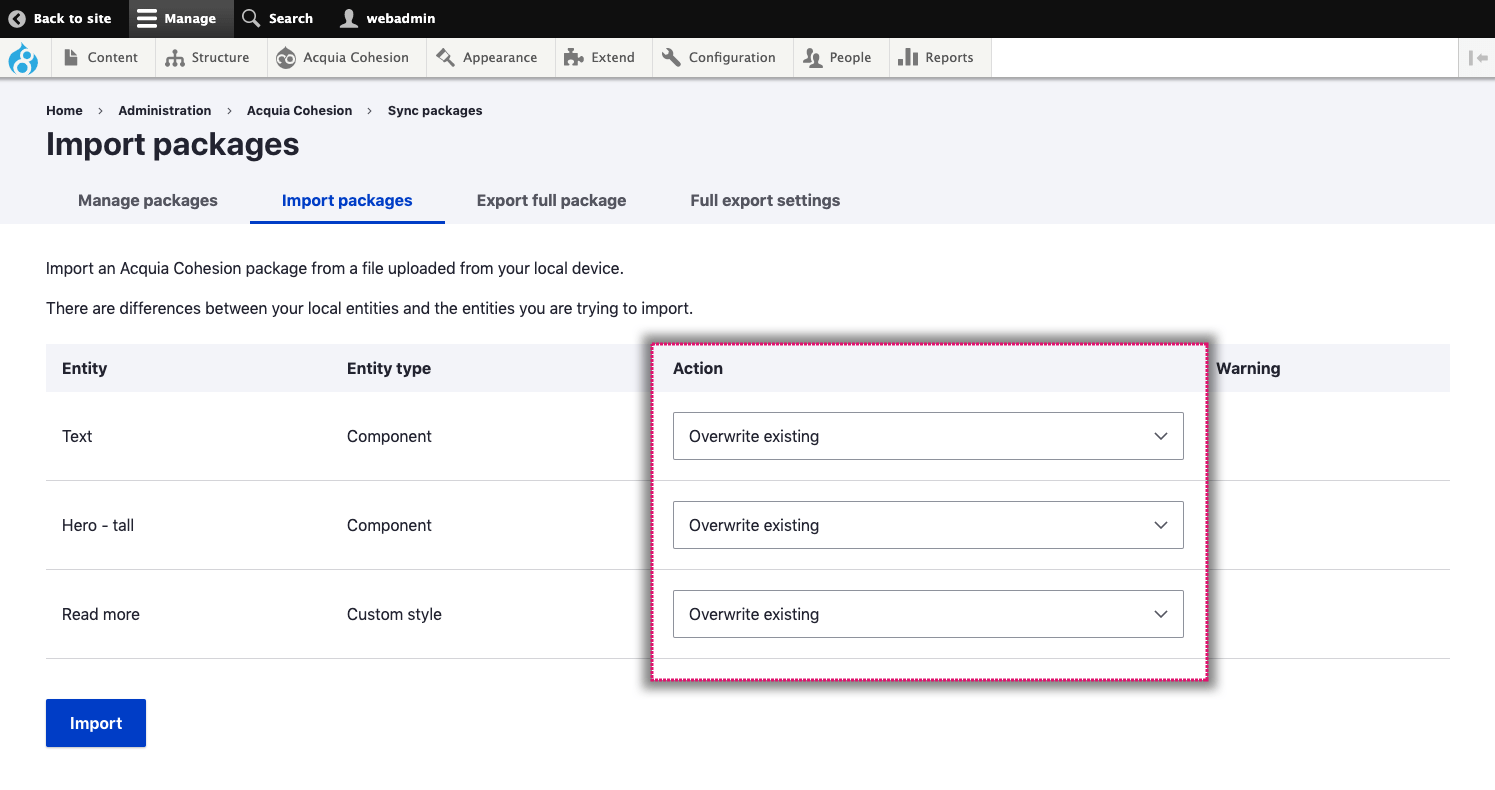This screenshot has width=1495, height=790.
Task: Click the Hero - tall entity cell
Action: click(98, 525)
